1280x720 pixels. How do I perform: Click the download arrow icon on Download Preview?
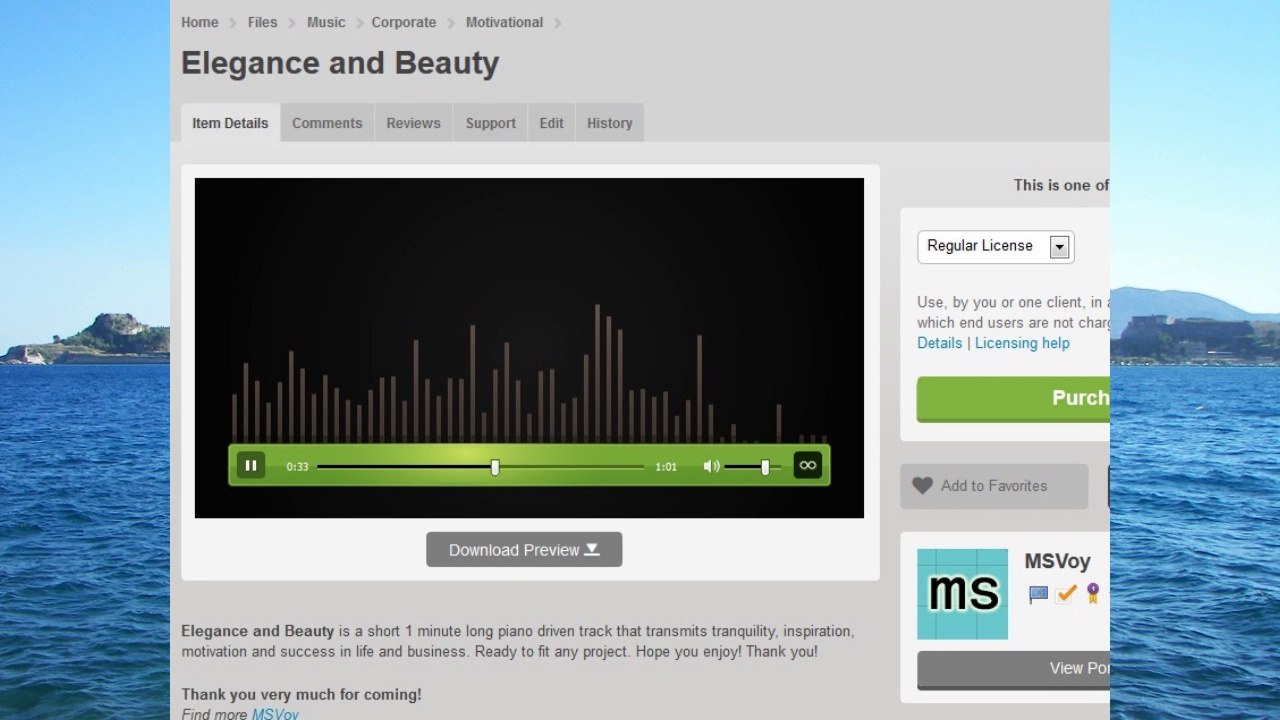pos(592,549)
